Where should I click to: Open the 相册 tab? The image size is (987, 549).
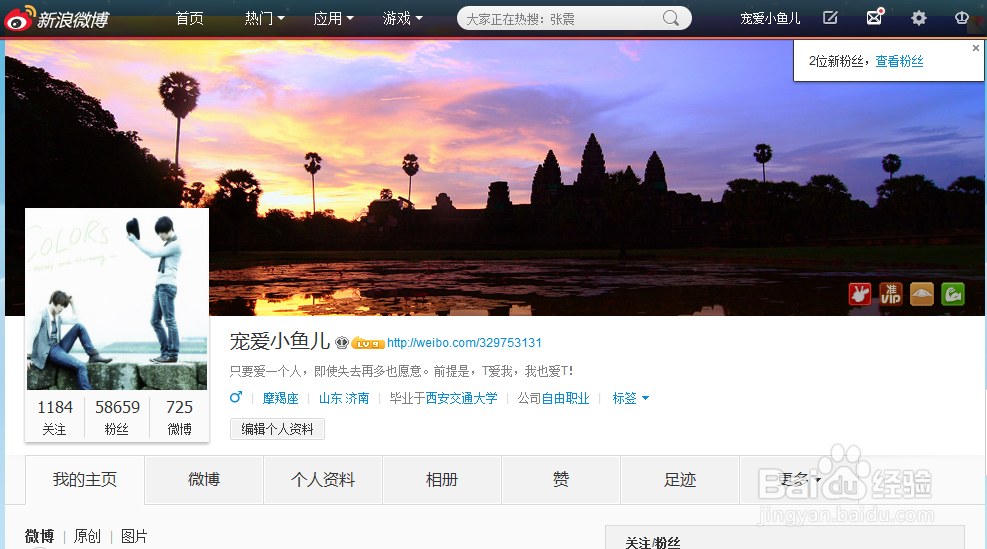(x=442, y=480)
